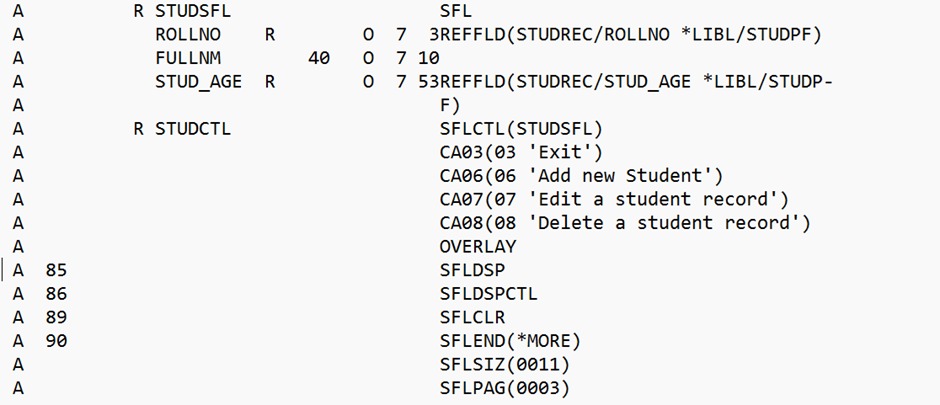Place cursor on FULLNM field name

tap(187, 58)
